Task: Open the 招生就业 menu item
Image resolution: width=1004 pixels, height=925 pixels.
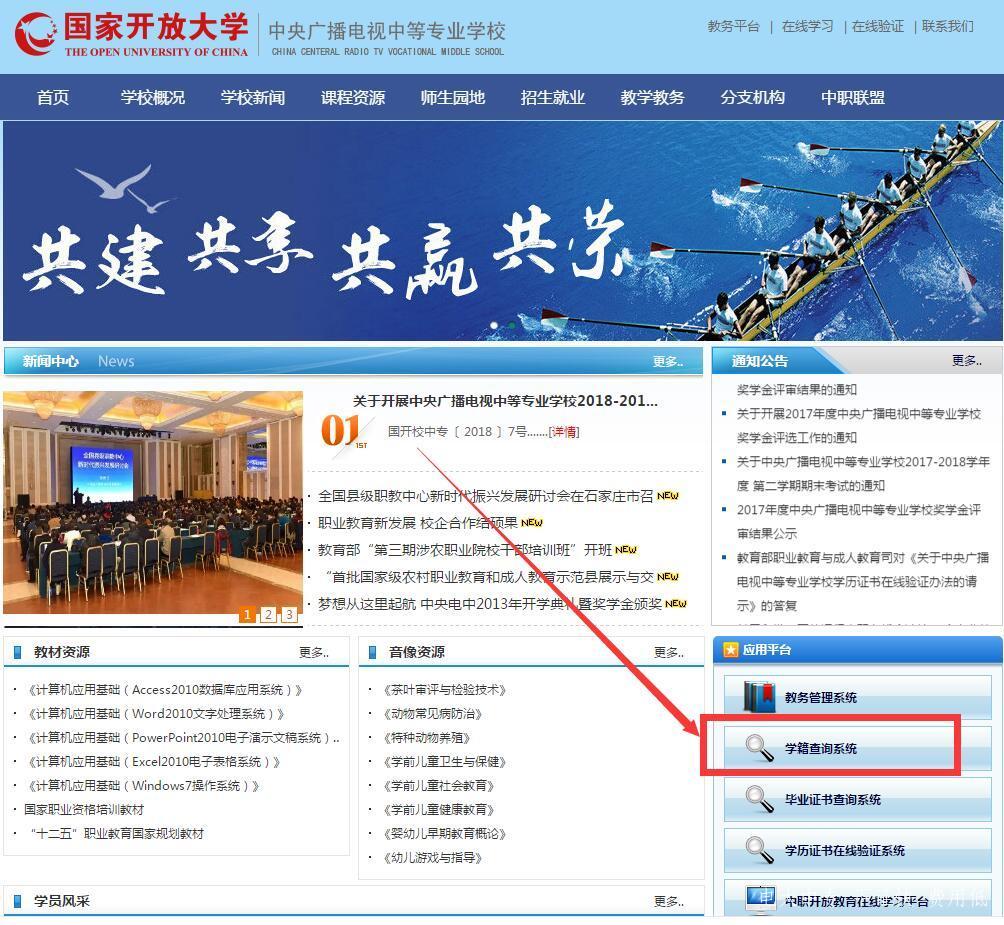Action: (x=552, y=97)
